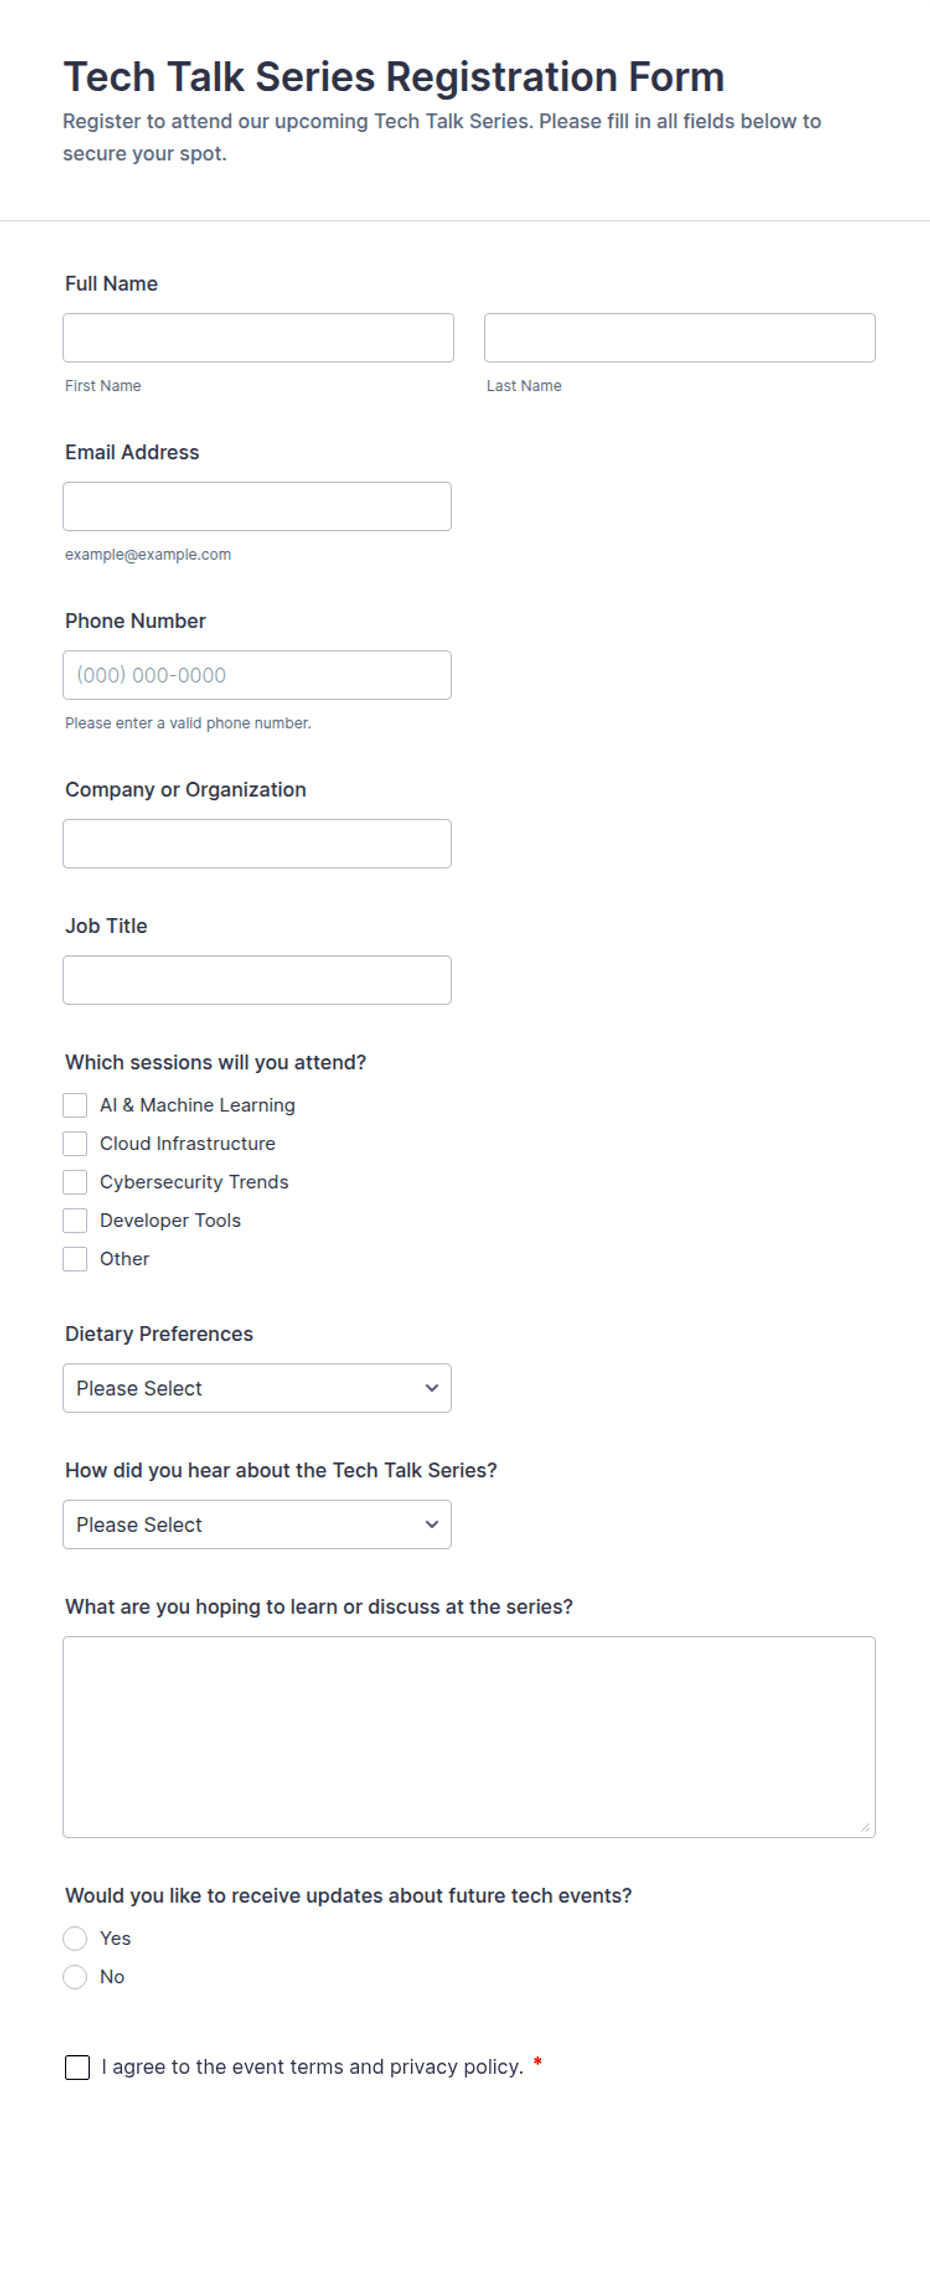Tick the Other session checkbox
The height and width of the screenshot is (2285, 930).
pos(75,1259)
